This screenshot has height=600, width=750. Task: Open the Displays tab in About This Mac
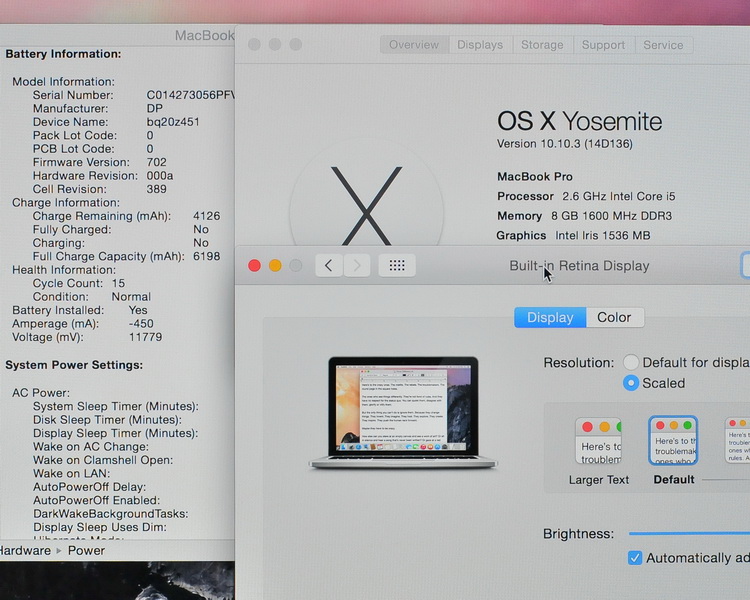(480, 44)
